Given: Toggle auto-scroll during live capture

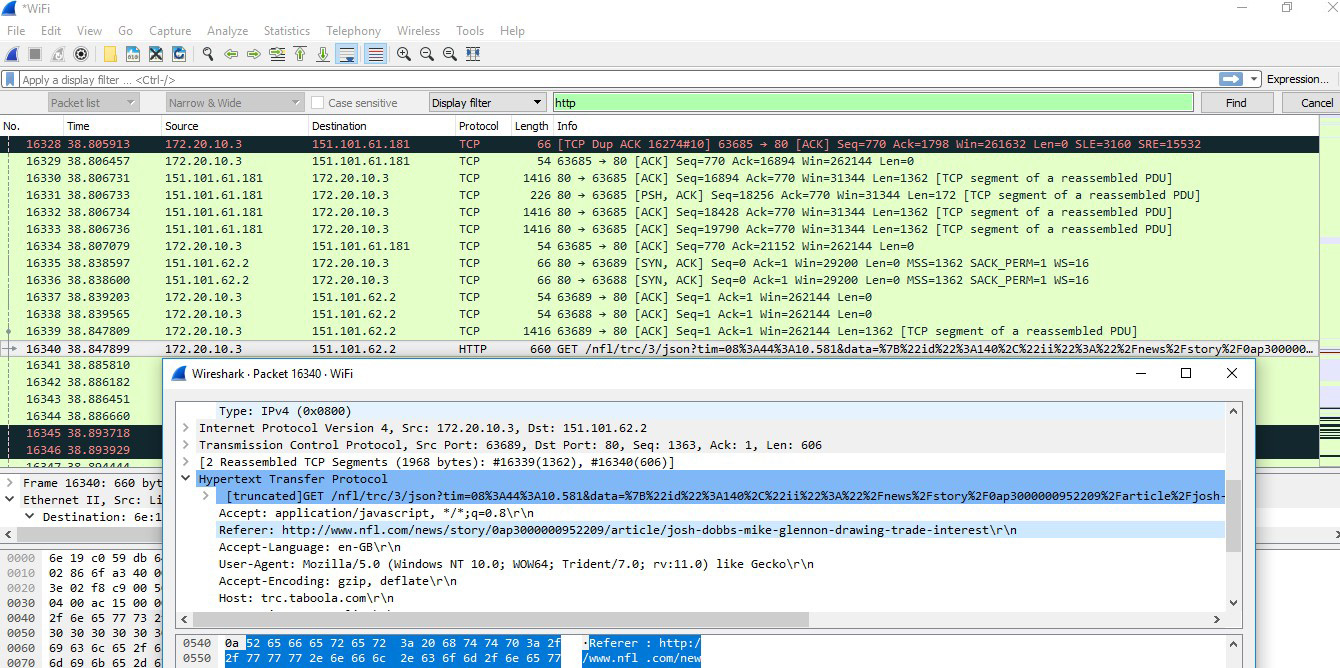Looking at the screenshot, I should [347, 54].
